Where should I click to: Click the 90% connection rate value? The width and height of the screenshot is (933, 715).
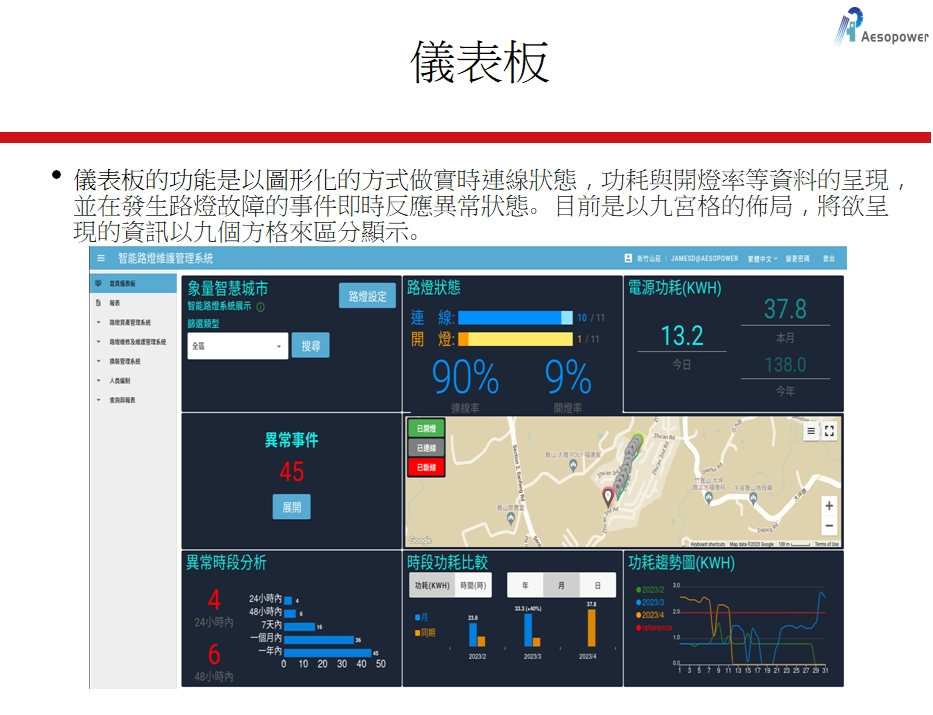point(465,377)
